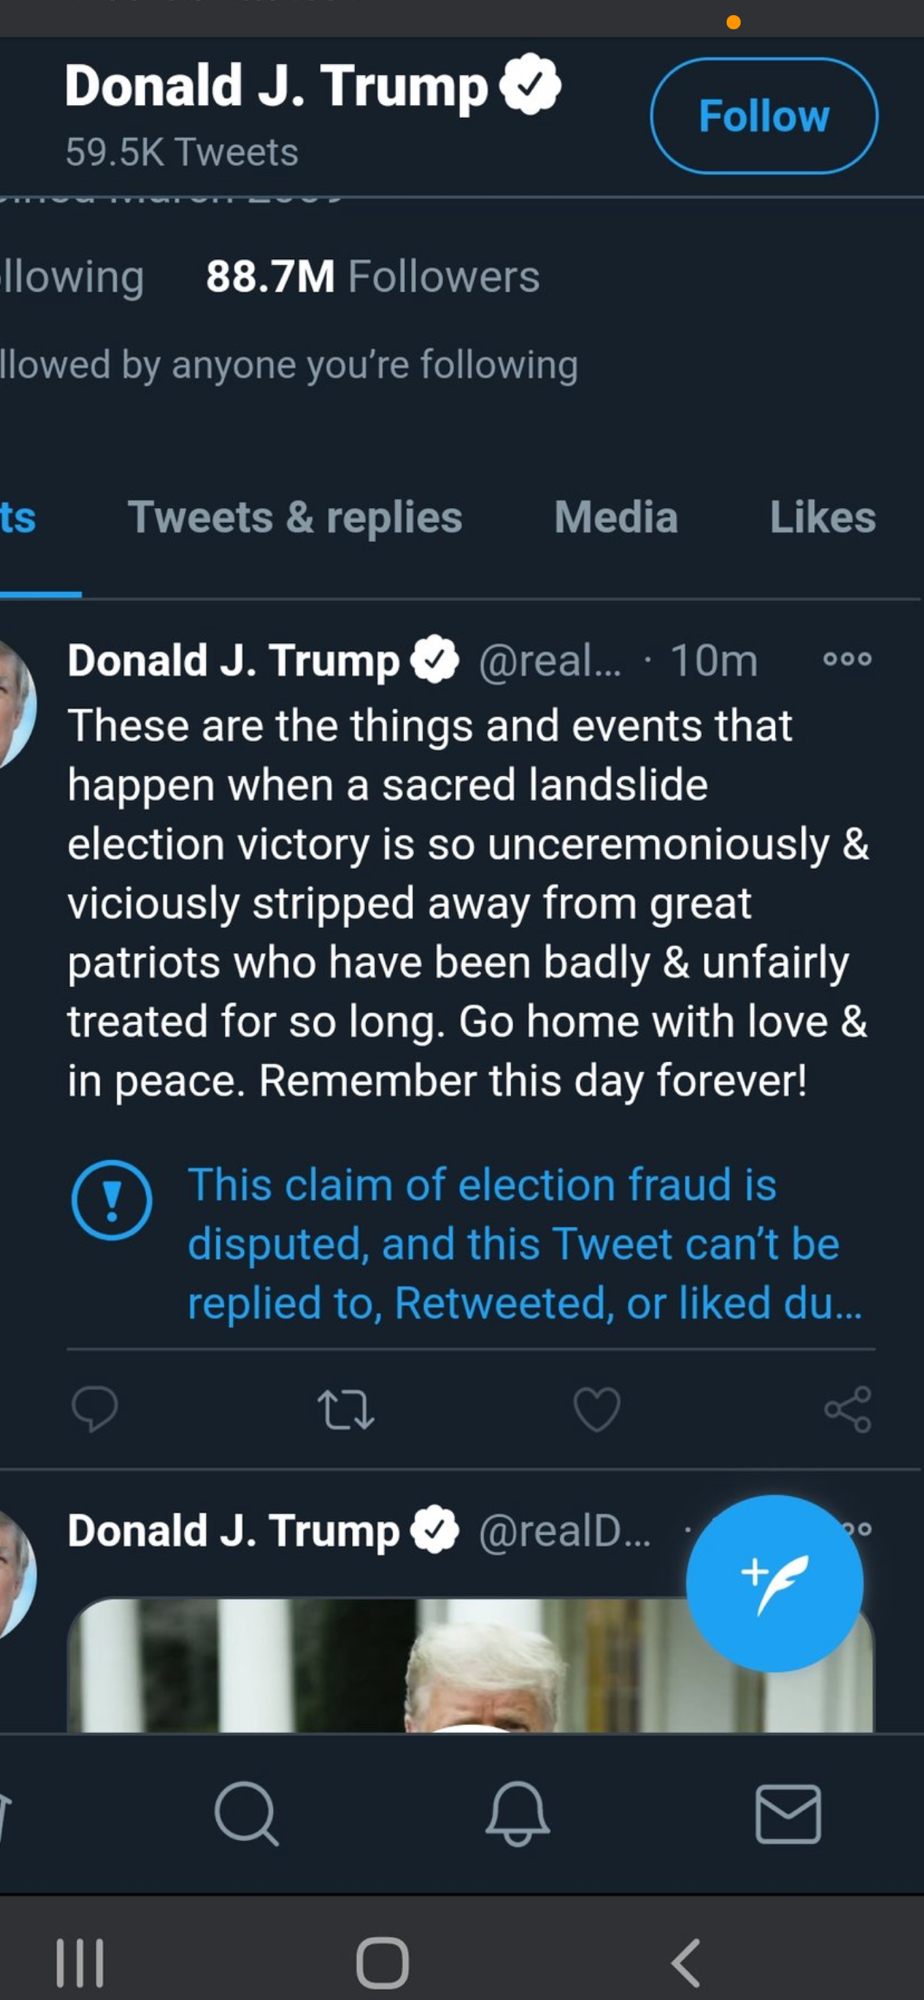The height and width of the screenshot is (2000, 924).
Task: Open notifications bell tab
Action: (517, 1813)
